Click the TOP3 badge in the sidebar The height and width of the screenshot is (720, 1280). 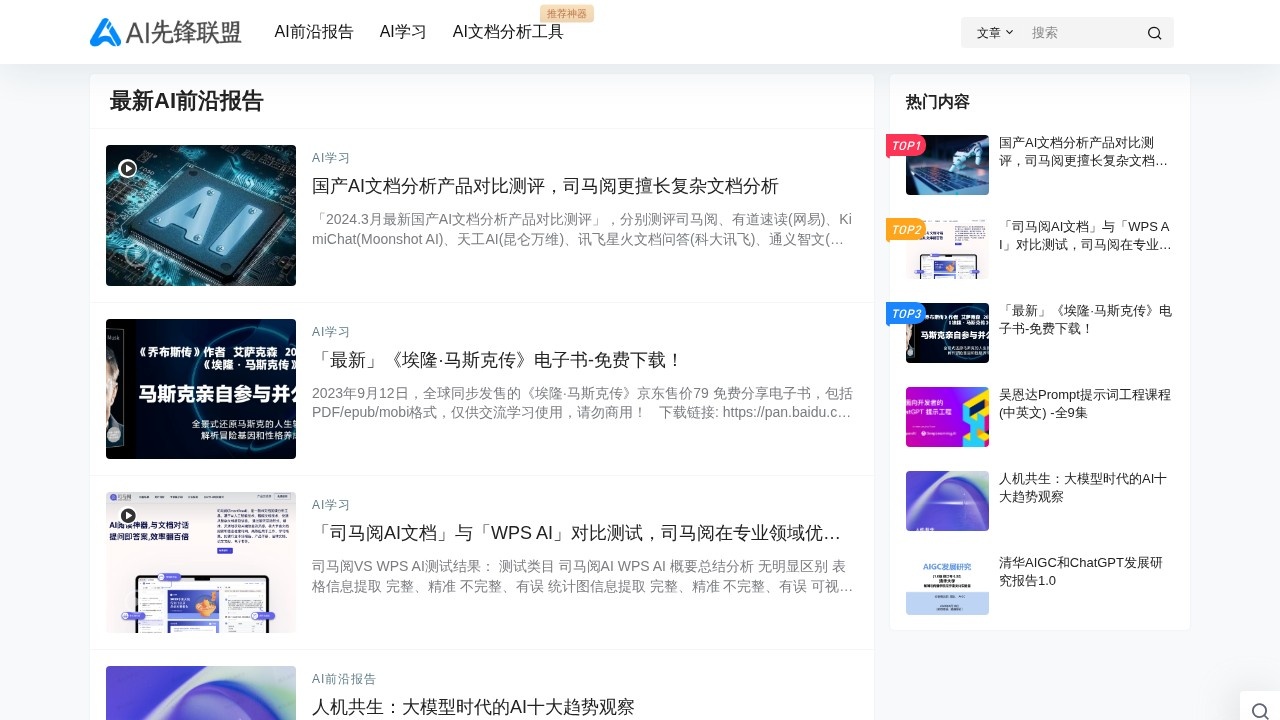click(906, 313)
